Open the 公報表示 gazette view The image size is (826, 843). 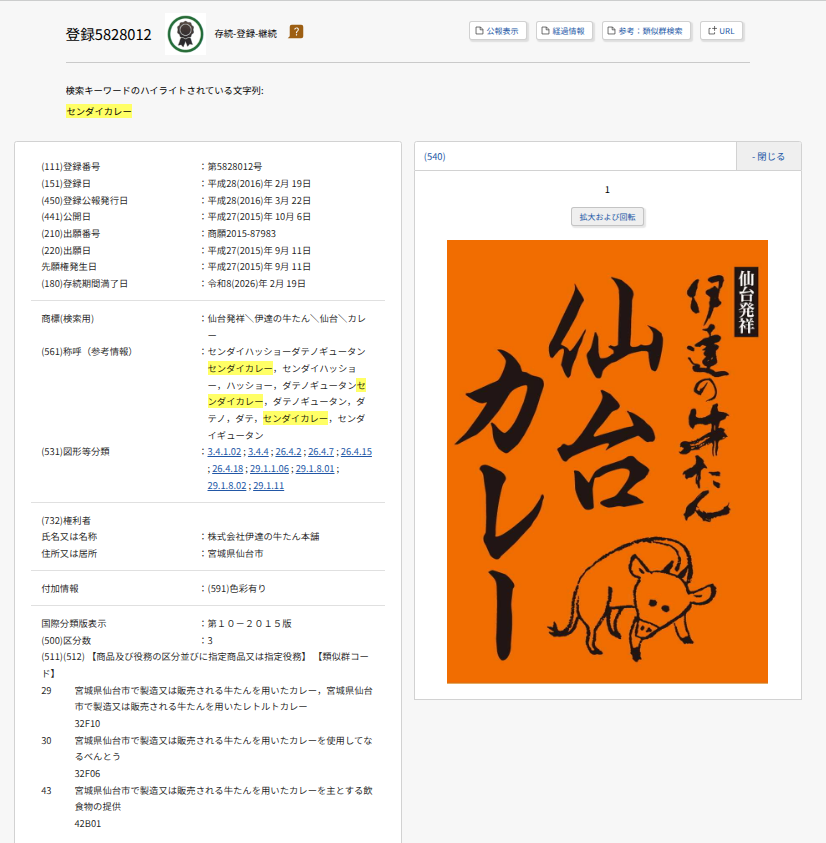tap(499, 31)
